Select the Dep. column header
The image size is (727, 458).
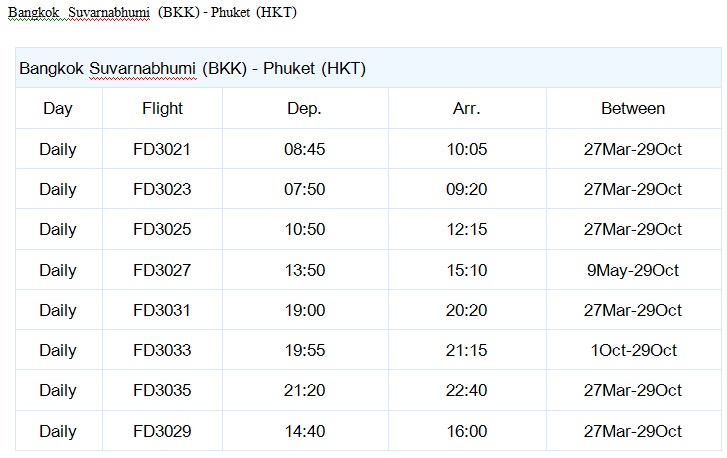click(x=305, y=108)
